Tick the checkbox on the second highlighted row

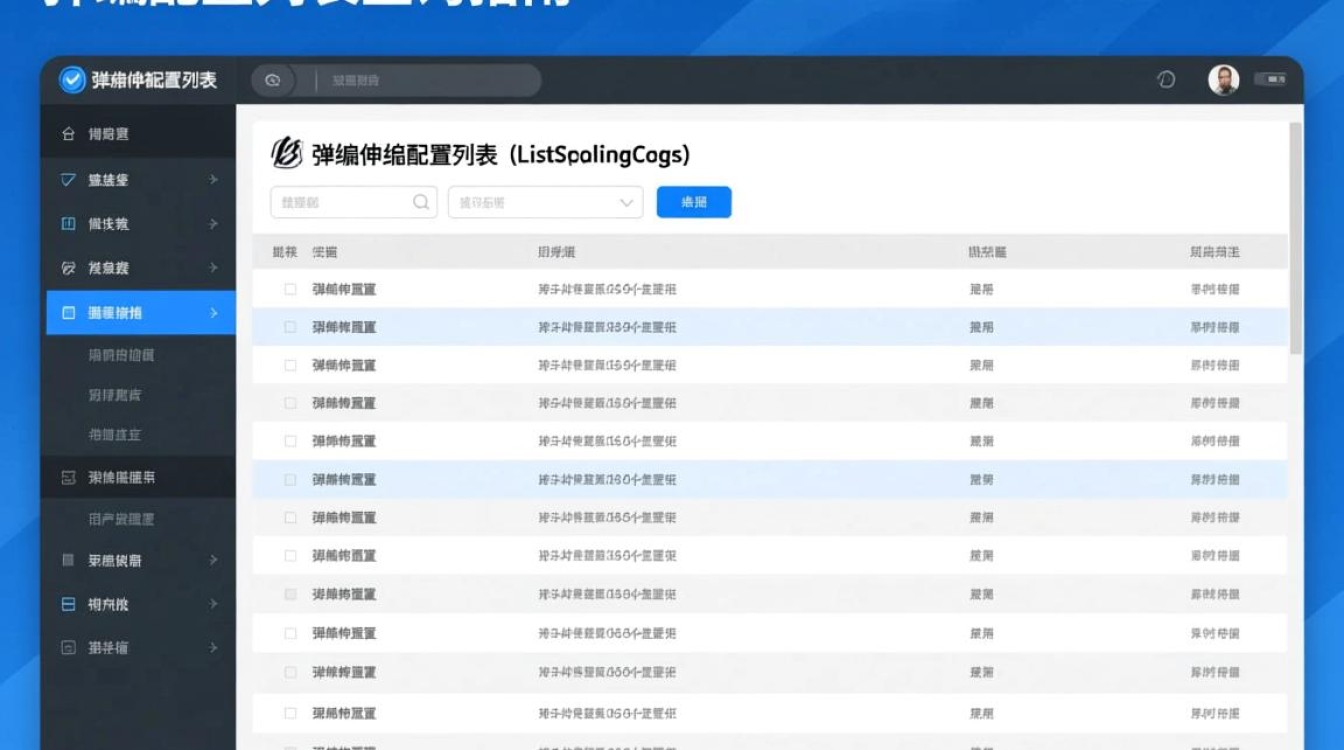point(289,479)
